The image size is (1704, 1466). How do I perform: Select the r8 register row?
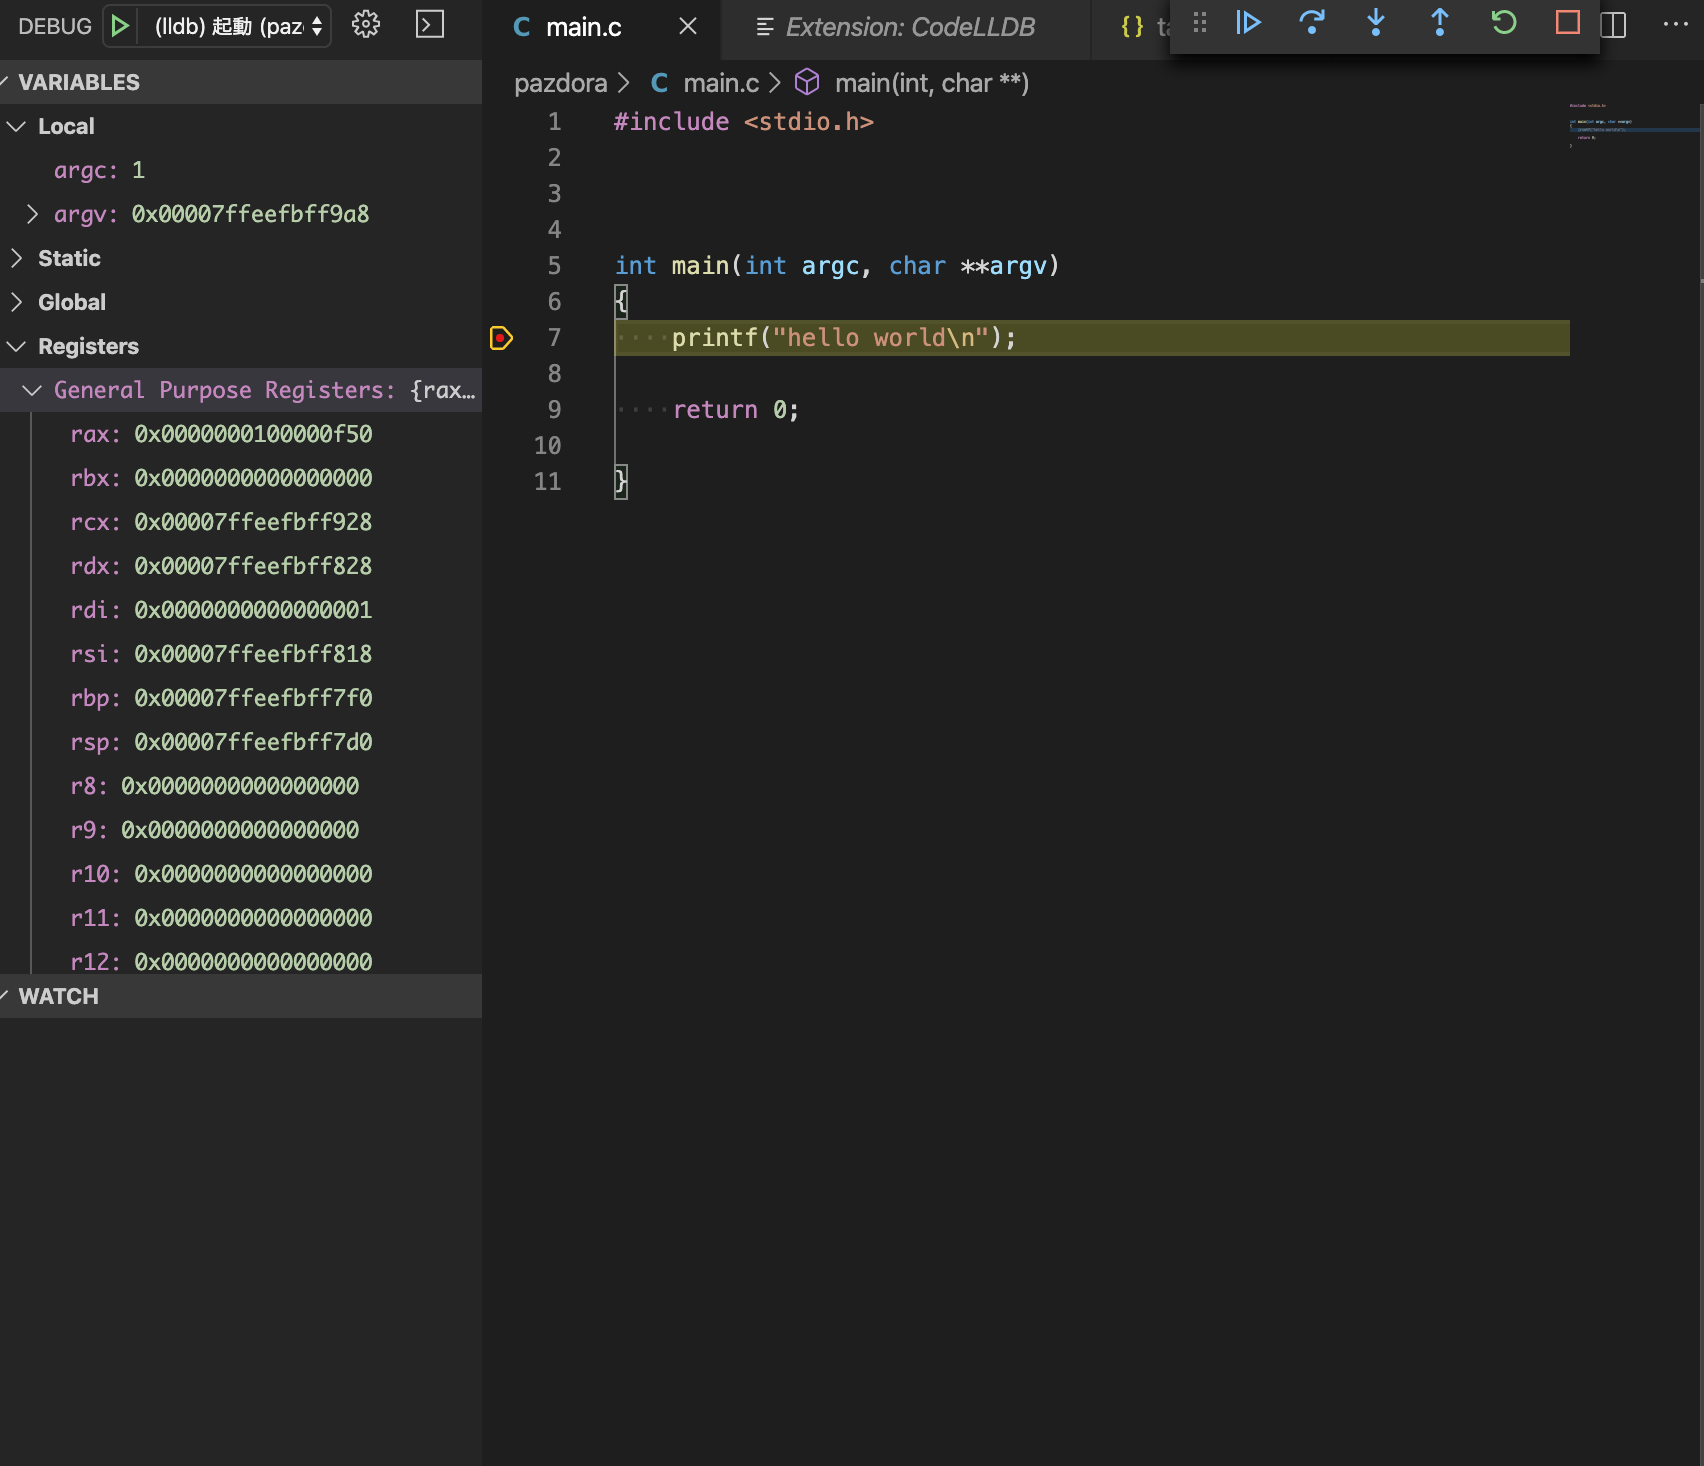[241, 786]
